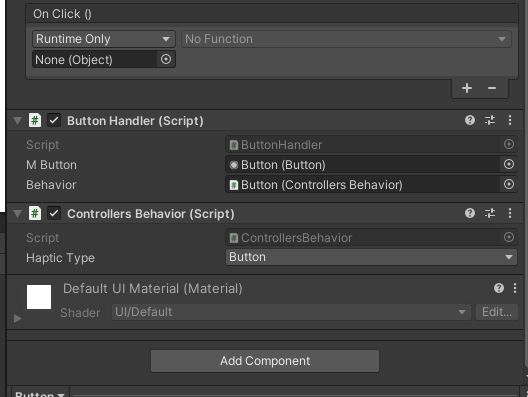Image resolution: width=528 pixels, height=397 pixels.
Task: Open the Haptic Type dropdown
Action: (371, 257)
